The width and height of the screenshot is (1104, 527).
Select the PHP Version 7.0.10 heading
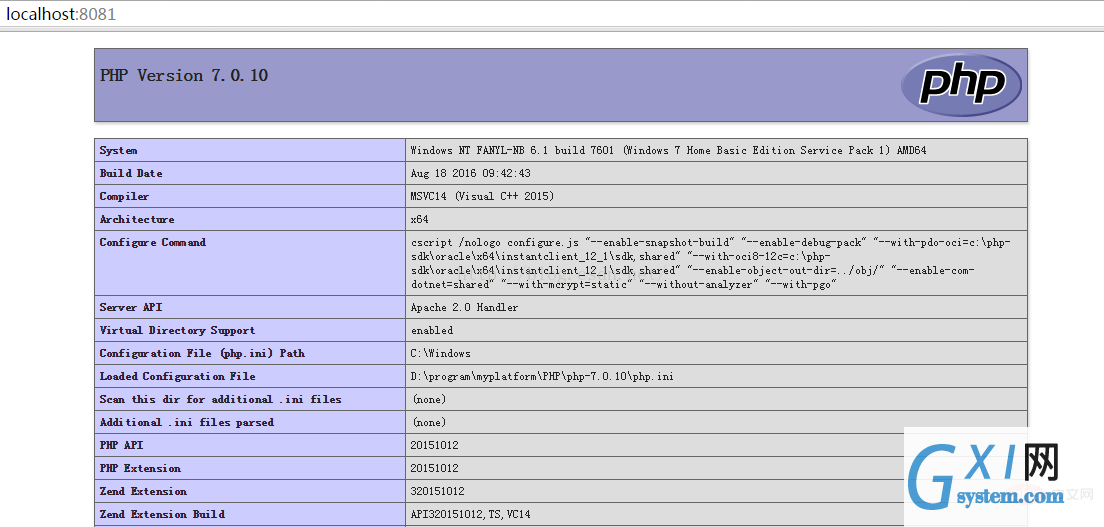(x=184, y=75)
